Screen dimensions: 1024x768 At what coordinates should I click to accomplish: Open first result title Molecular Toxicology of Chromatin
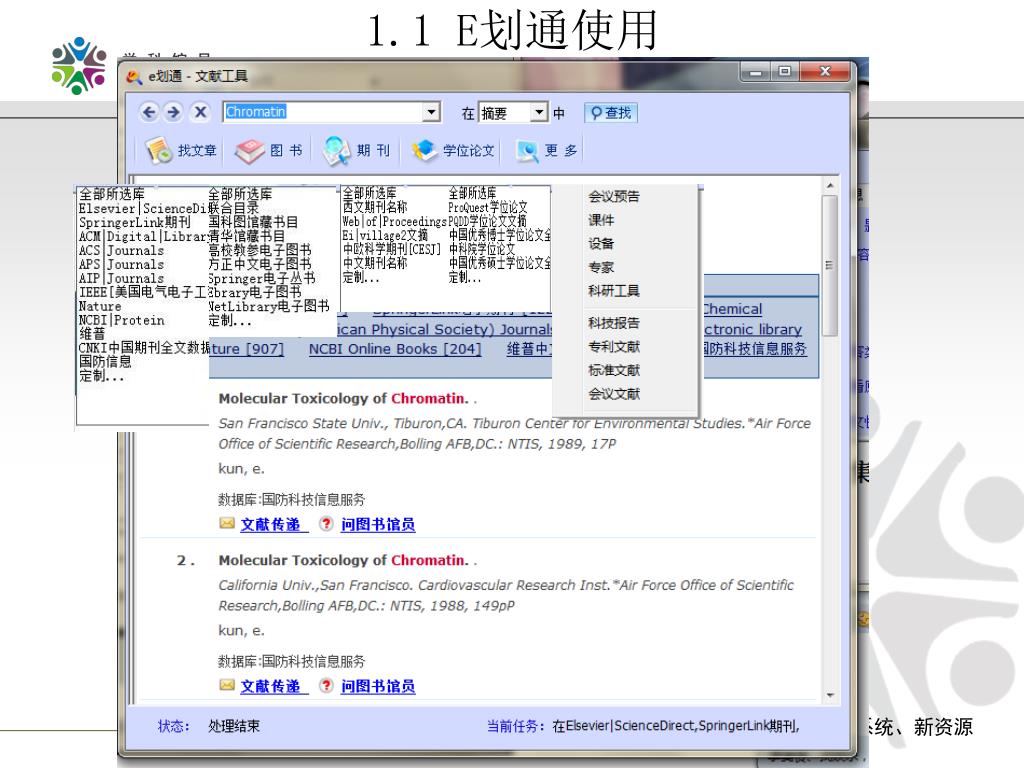pos(344,398)
